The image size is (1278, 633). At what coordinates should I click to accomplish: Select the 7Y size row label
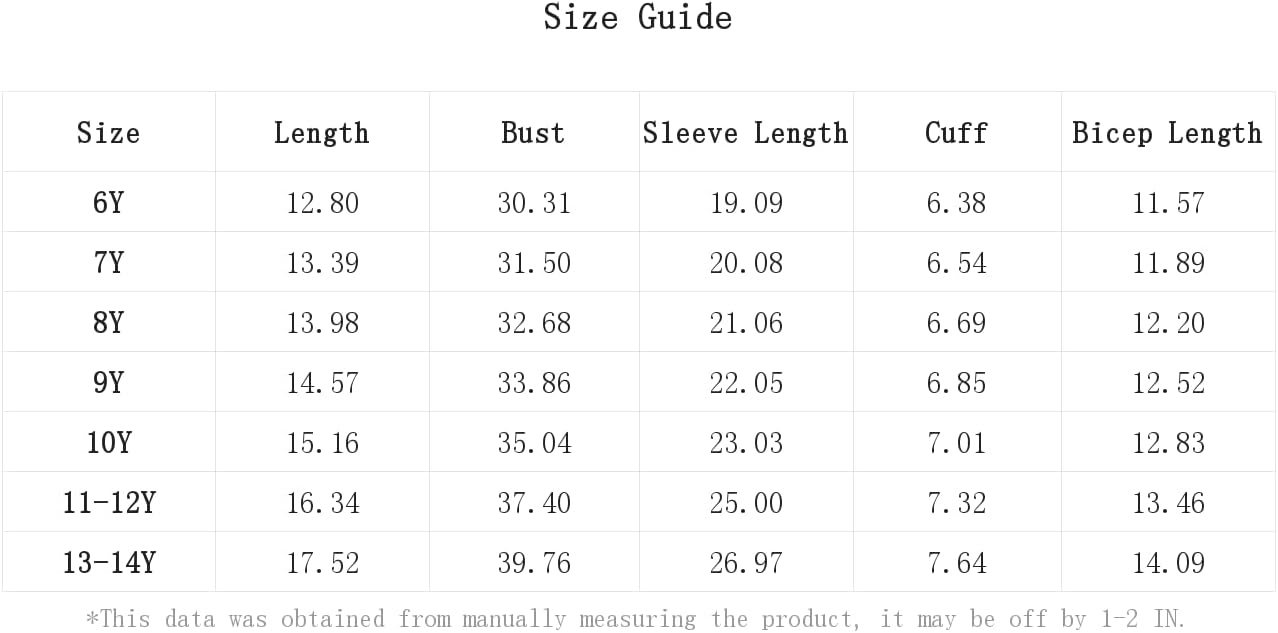point(108,263)
